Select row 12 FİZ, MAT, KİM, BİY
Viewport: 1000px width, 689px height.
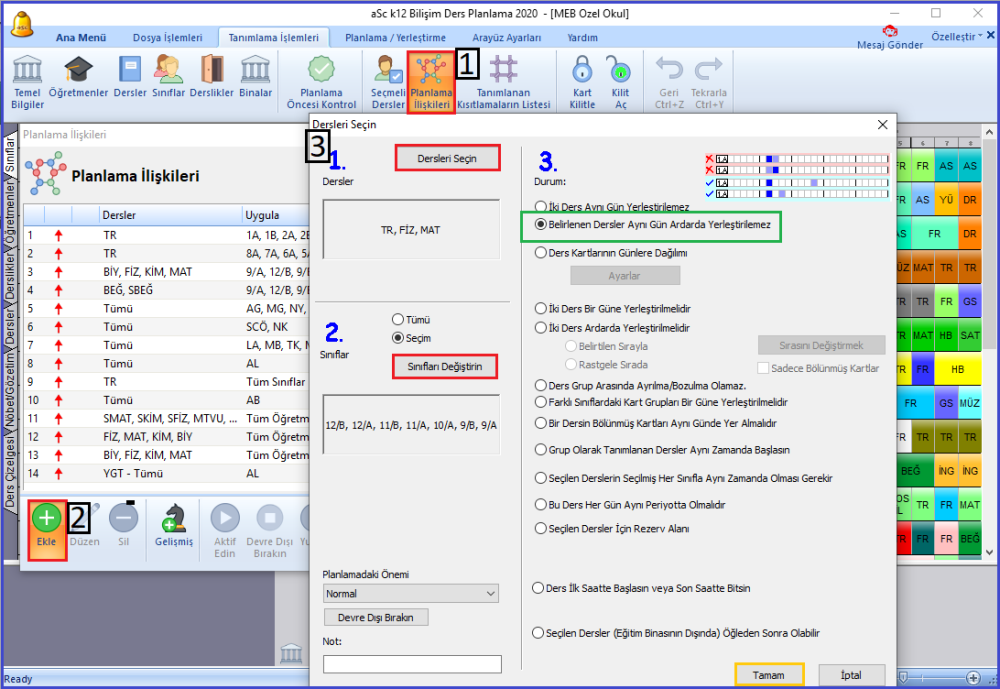click(167, 437)
